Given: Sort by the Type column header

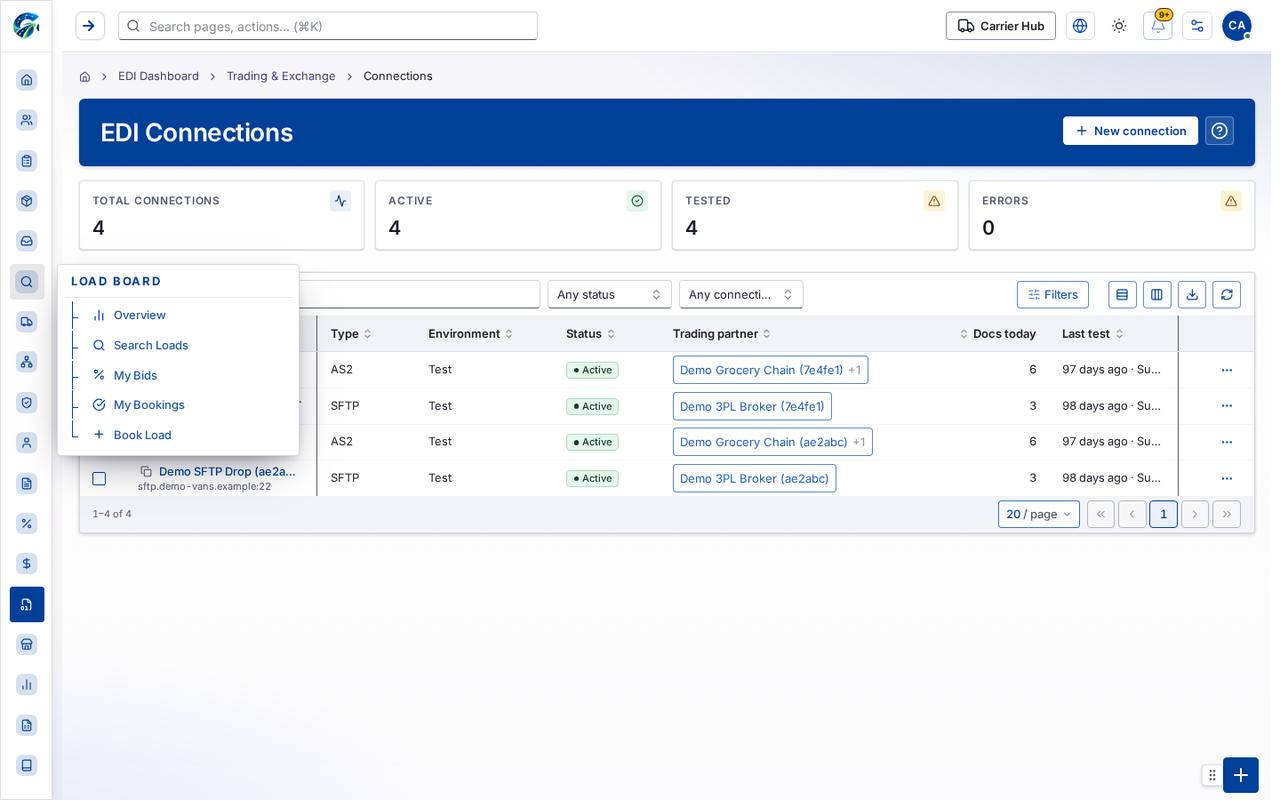Looking at the screenshot, I should [351, 334].
